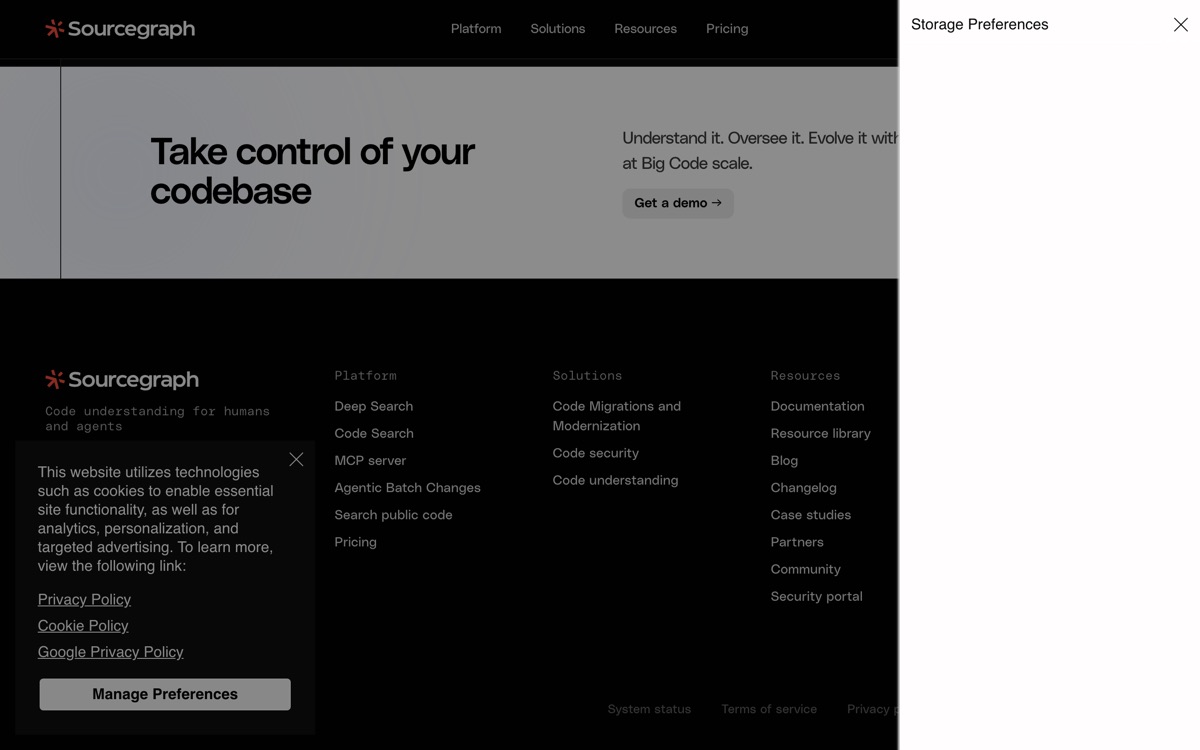
Task: Open Resource library footer link
Action: pos(820,433)
